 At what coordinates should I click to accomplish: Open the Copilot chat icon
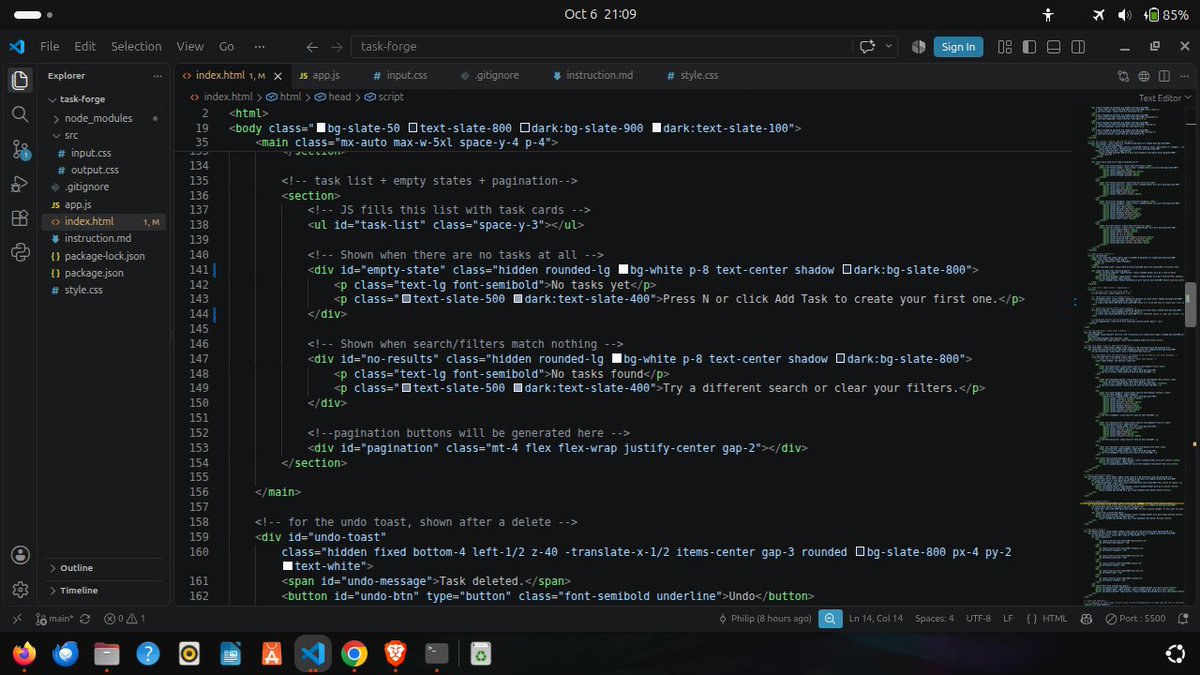867,46
